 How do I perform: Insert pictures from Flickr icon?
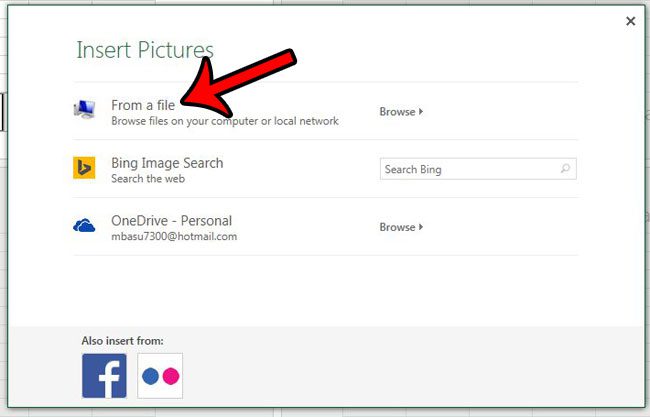point(160,375)
